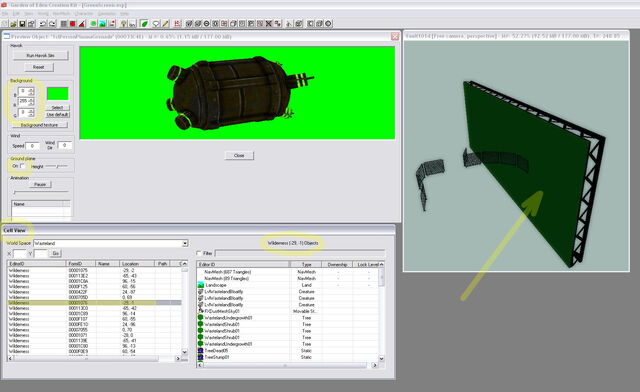Viewport: 640px width, 392px height.
Task: Click the Open file toolbar icon
Action: 13,24
